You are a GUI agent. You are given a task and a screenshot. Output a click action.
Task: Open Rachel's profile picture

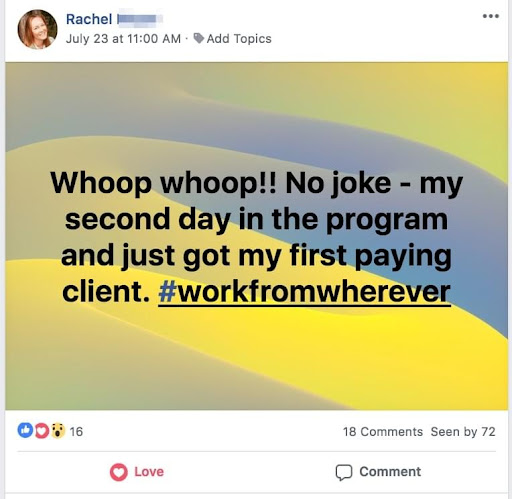tap(37, 29)
